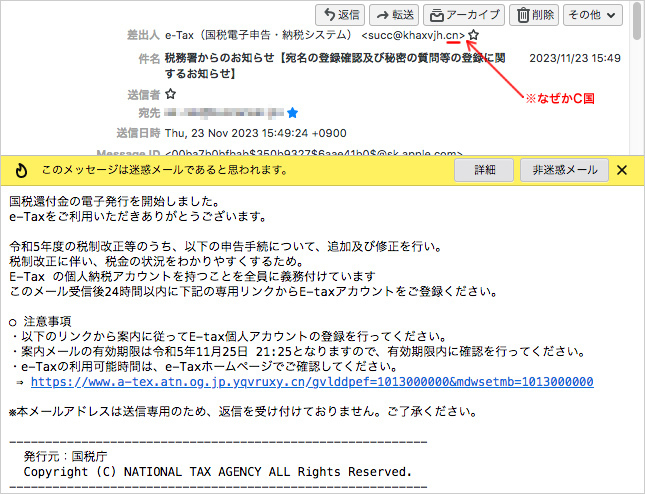Viewport: 645px width, 494px height.
Task: Click blue star beside recipient address
Action: (x=292, y=112)
